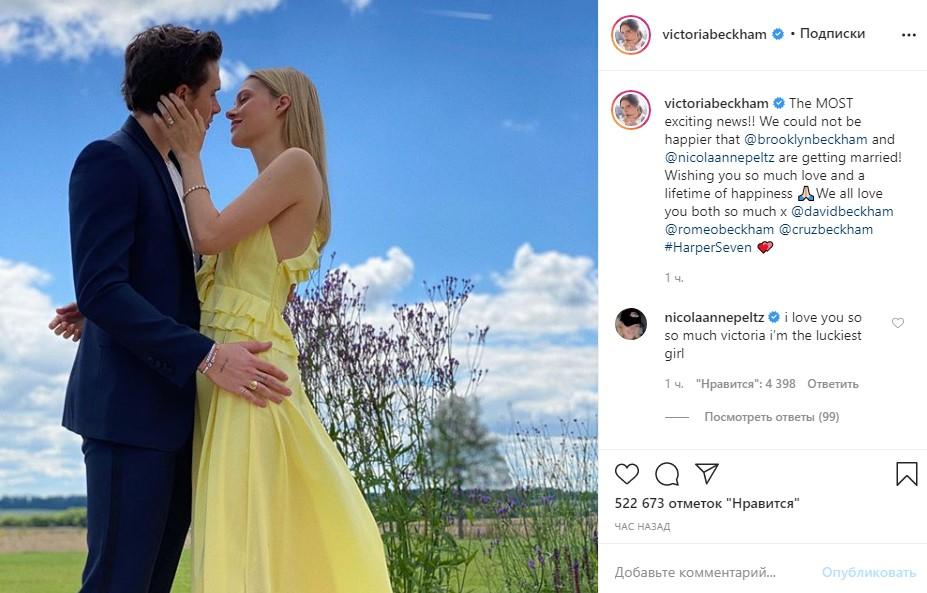Open the @cruzbeckham mention link
The width and height of the screenshot is (927, 593).
point(825,229)
